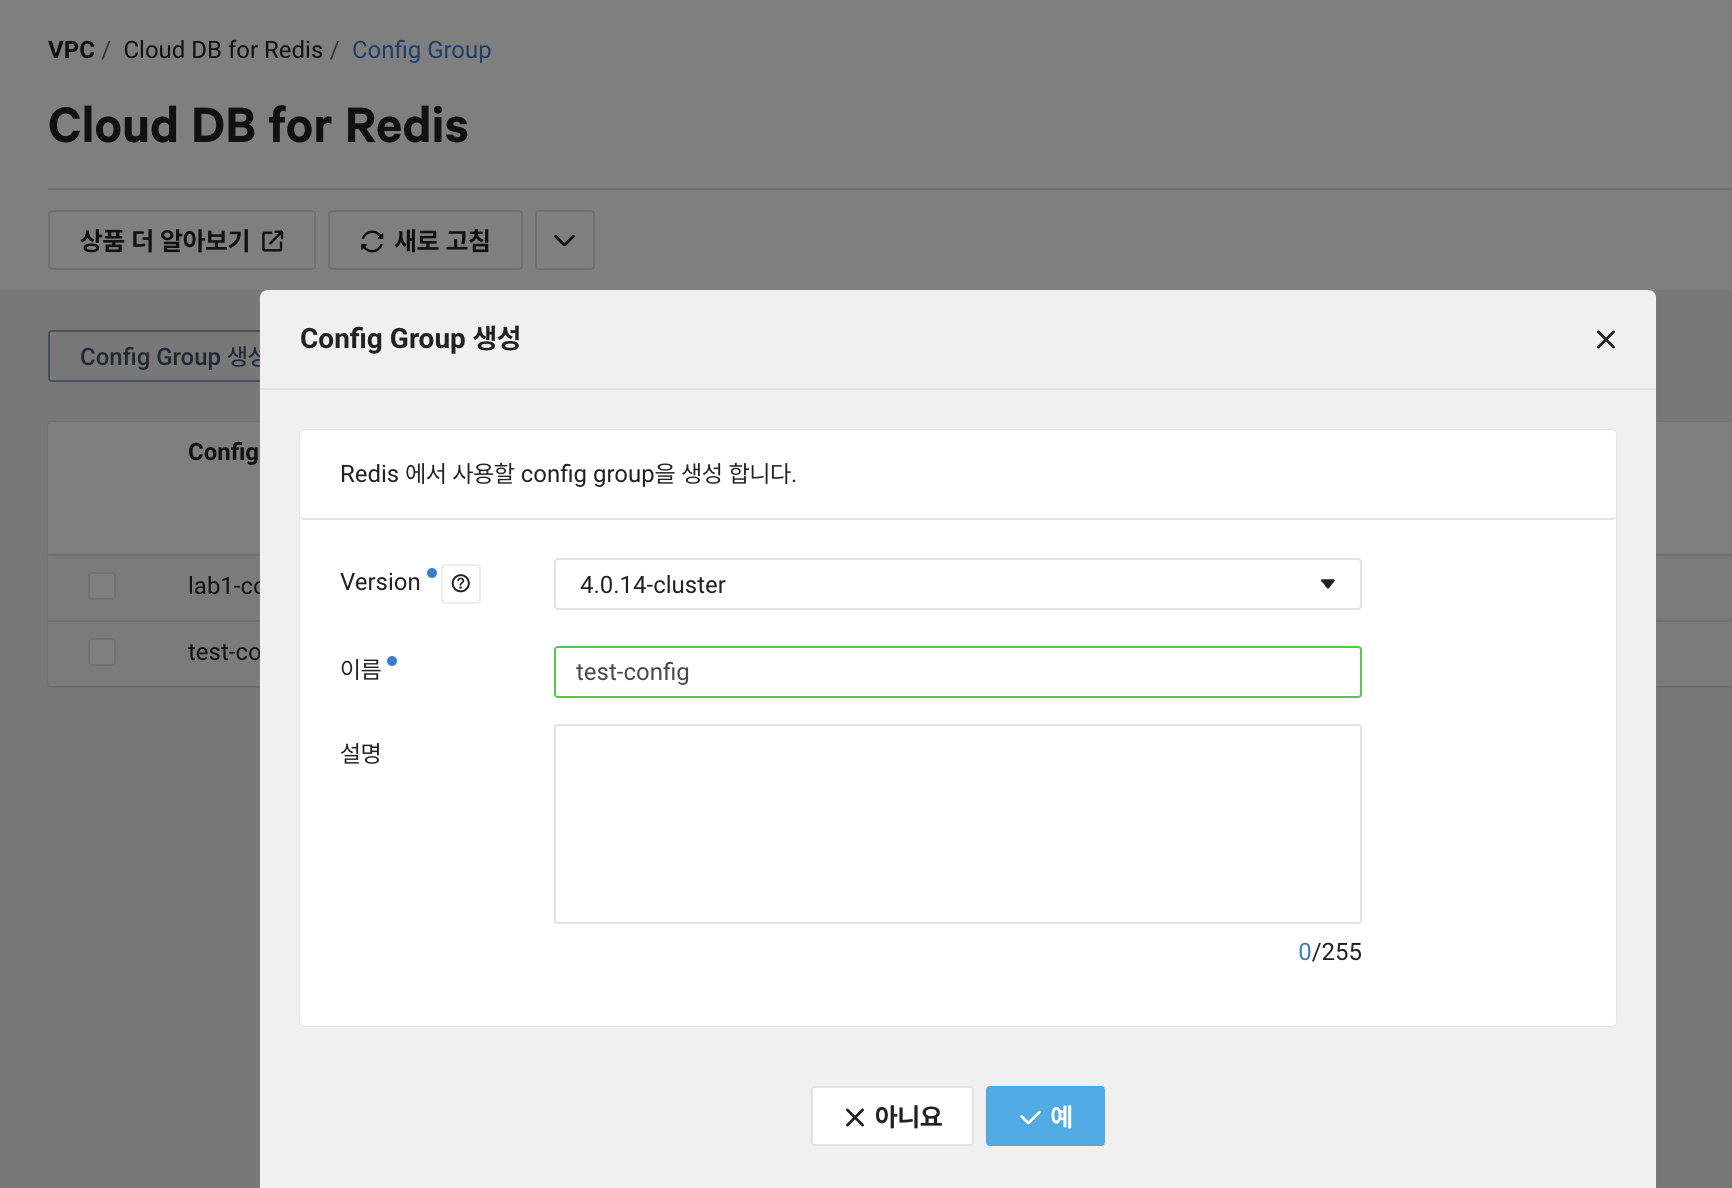Click the down arrow in Version select

(x=1328, y=584)
